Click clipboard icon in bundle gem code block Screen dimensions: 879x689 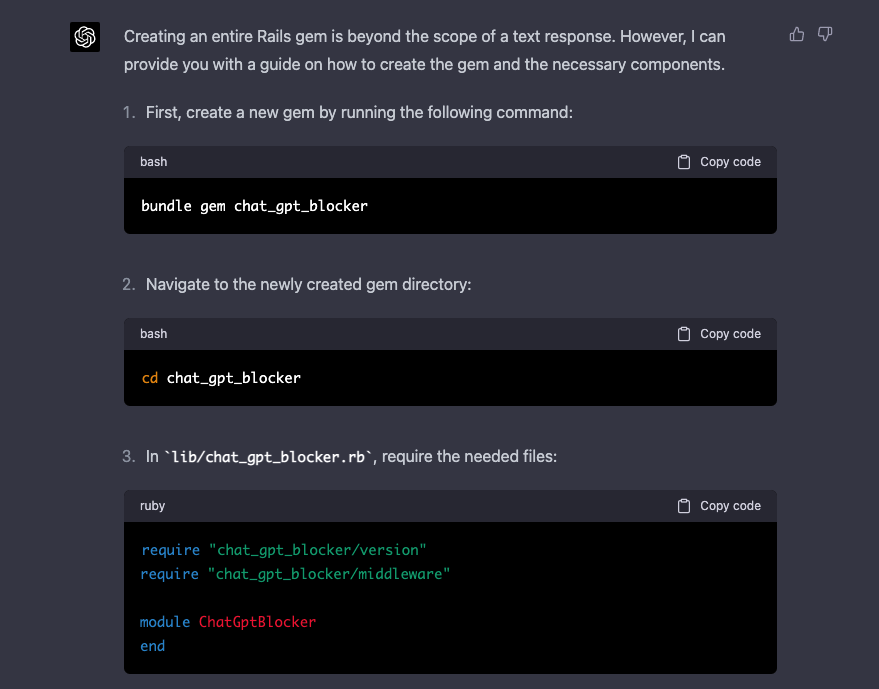(683, 162)
